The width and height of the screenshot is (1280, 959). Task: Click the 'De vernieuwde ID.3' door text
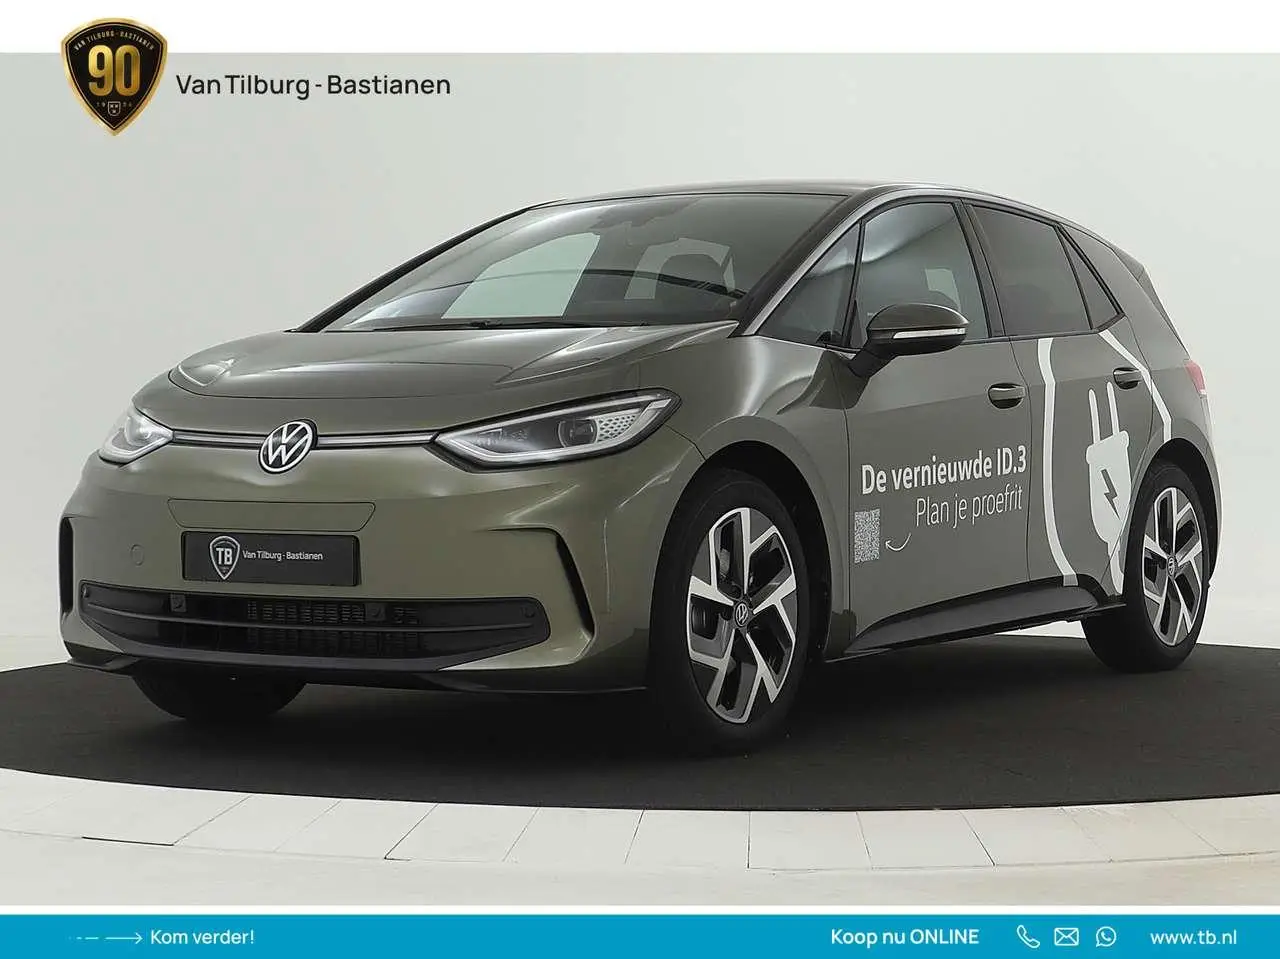(942, 469)
